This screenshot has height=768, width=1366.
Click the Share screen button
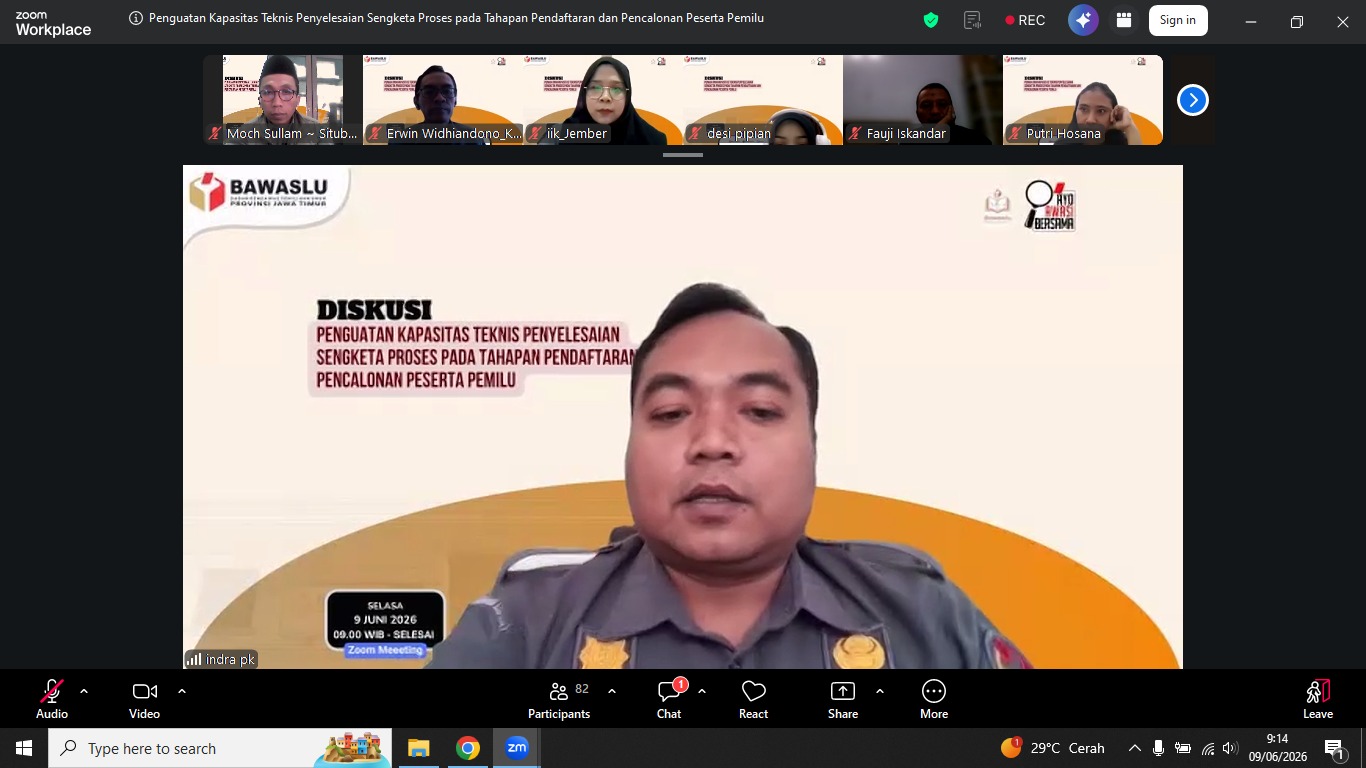click(x=843, y=699)
